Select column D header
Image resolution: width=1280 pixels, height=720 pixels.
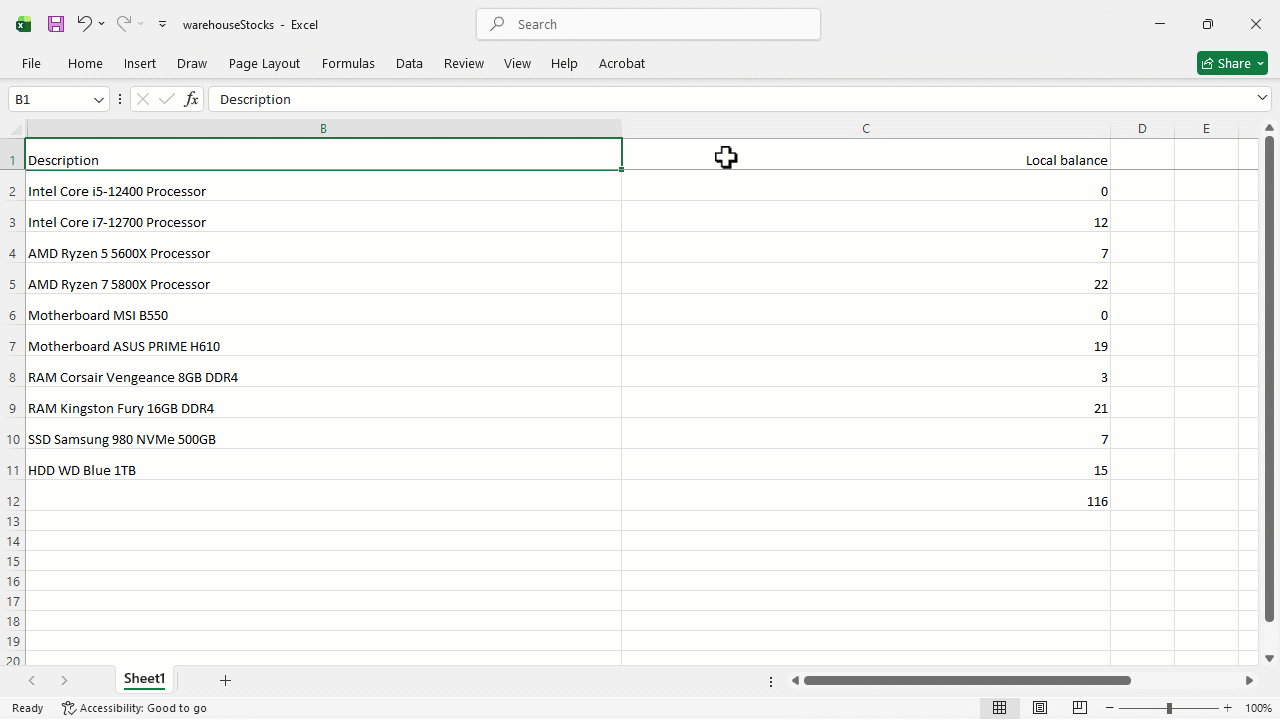point(1142,129)
